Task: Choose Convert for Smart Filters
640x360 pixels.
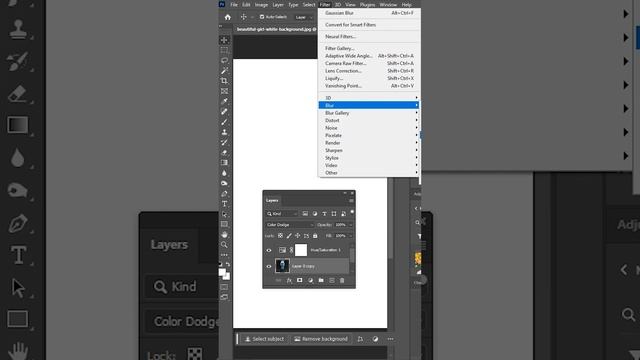Action: click(x=369, y=25)
